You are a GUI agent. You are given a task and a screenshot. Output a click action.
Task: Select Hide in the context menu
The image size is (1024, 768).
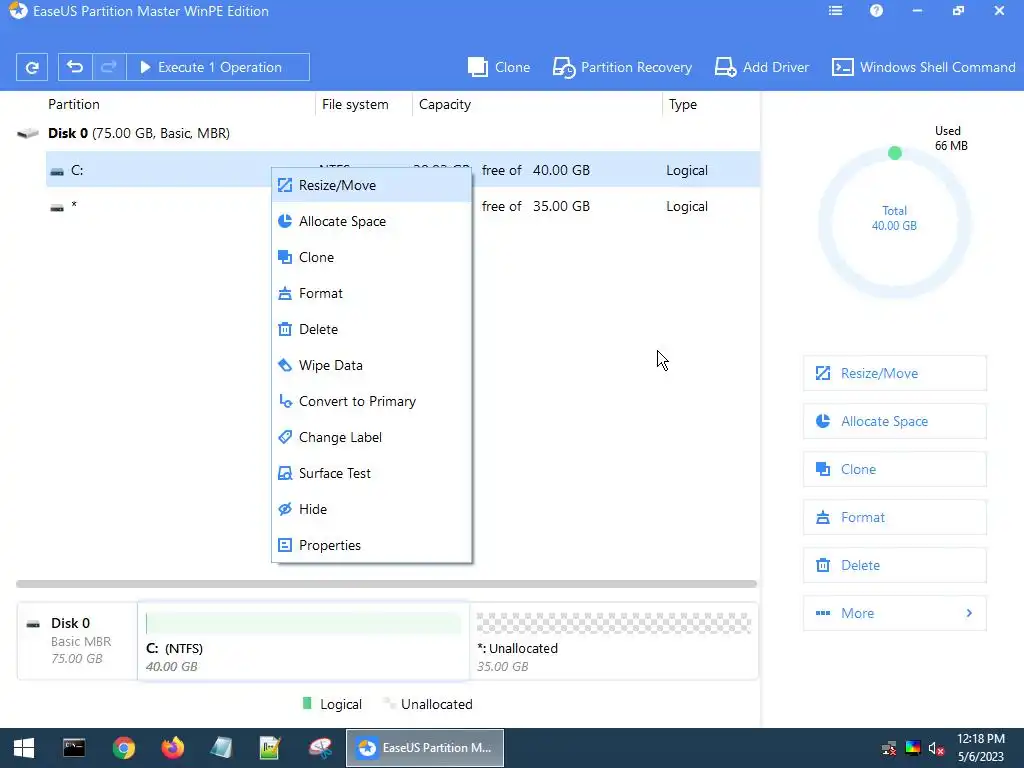coord(372,509)
